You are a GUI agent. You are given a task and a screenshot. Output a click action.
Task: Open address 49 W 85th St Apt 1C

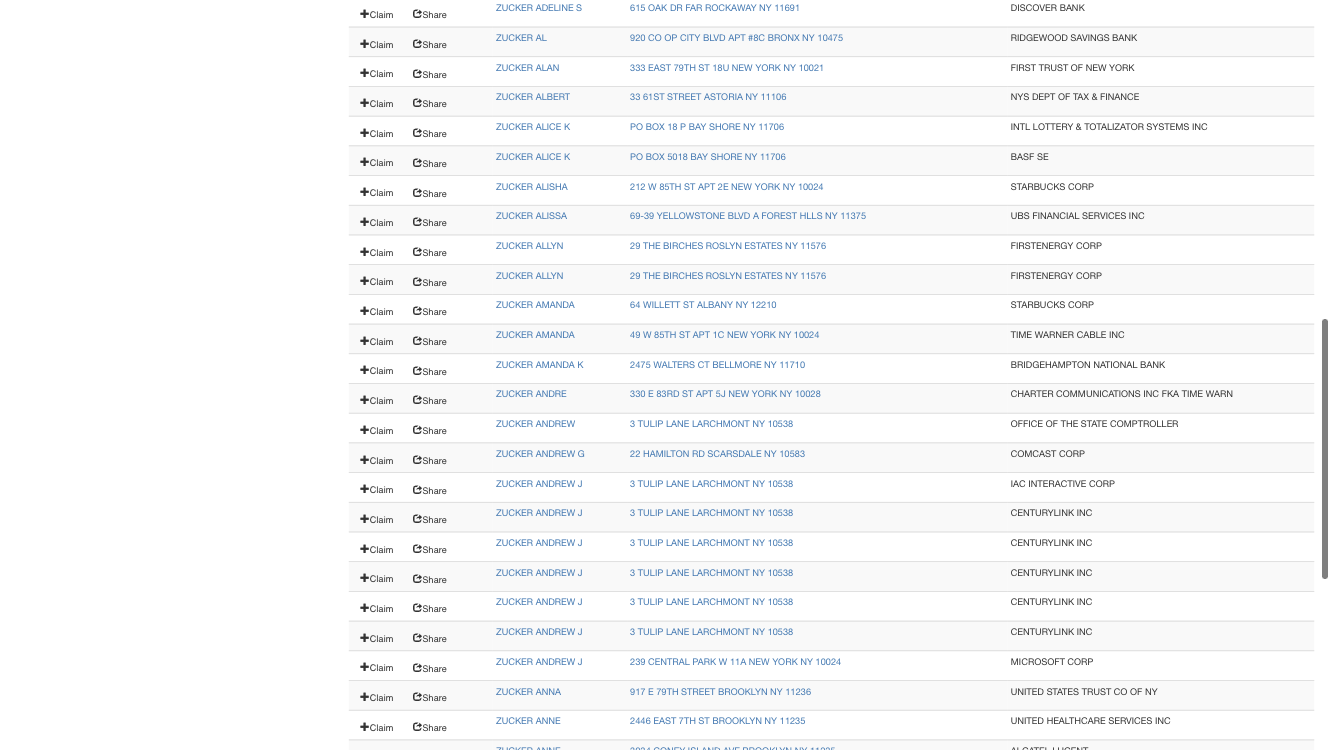click(x=725, y=335)
